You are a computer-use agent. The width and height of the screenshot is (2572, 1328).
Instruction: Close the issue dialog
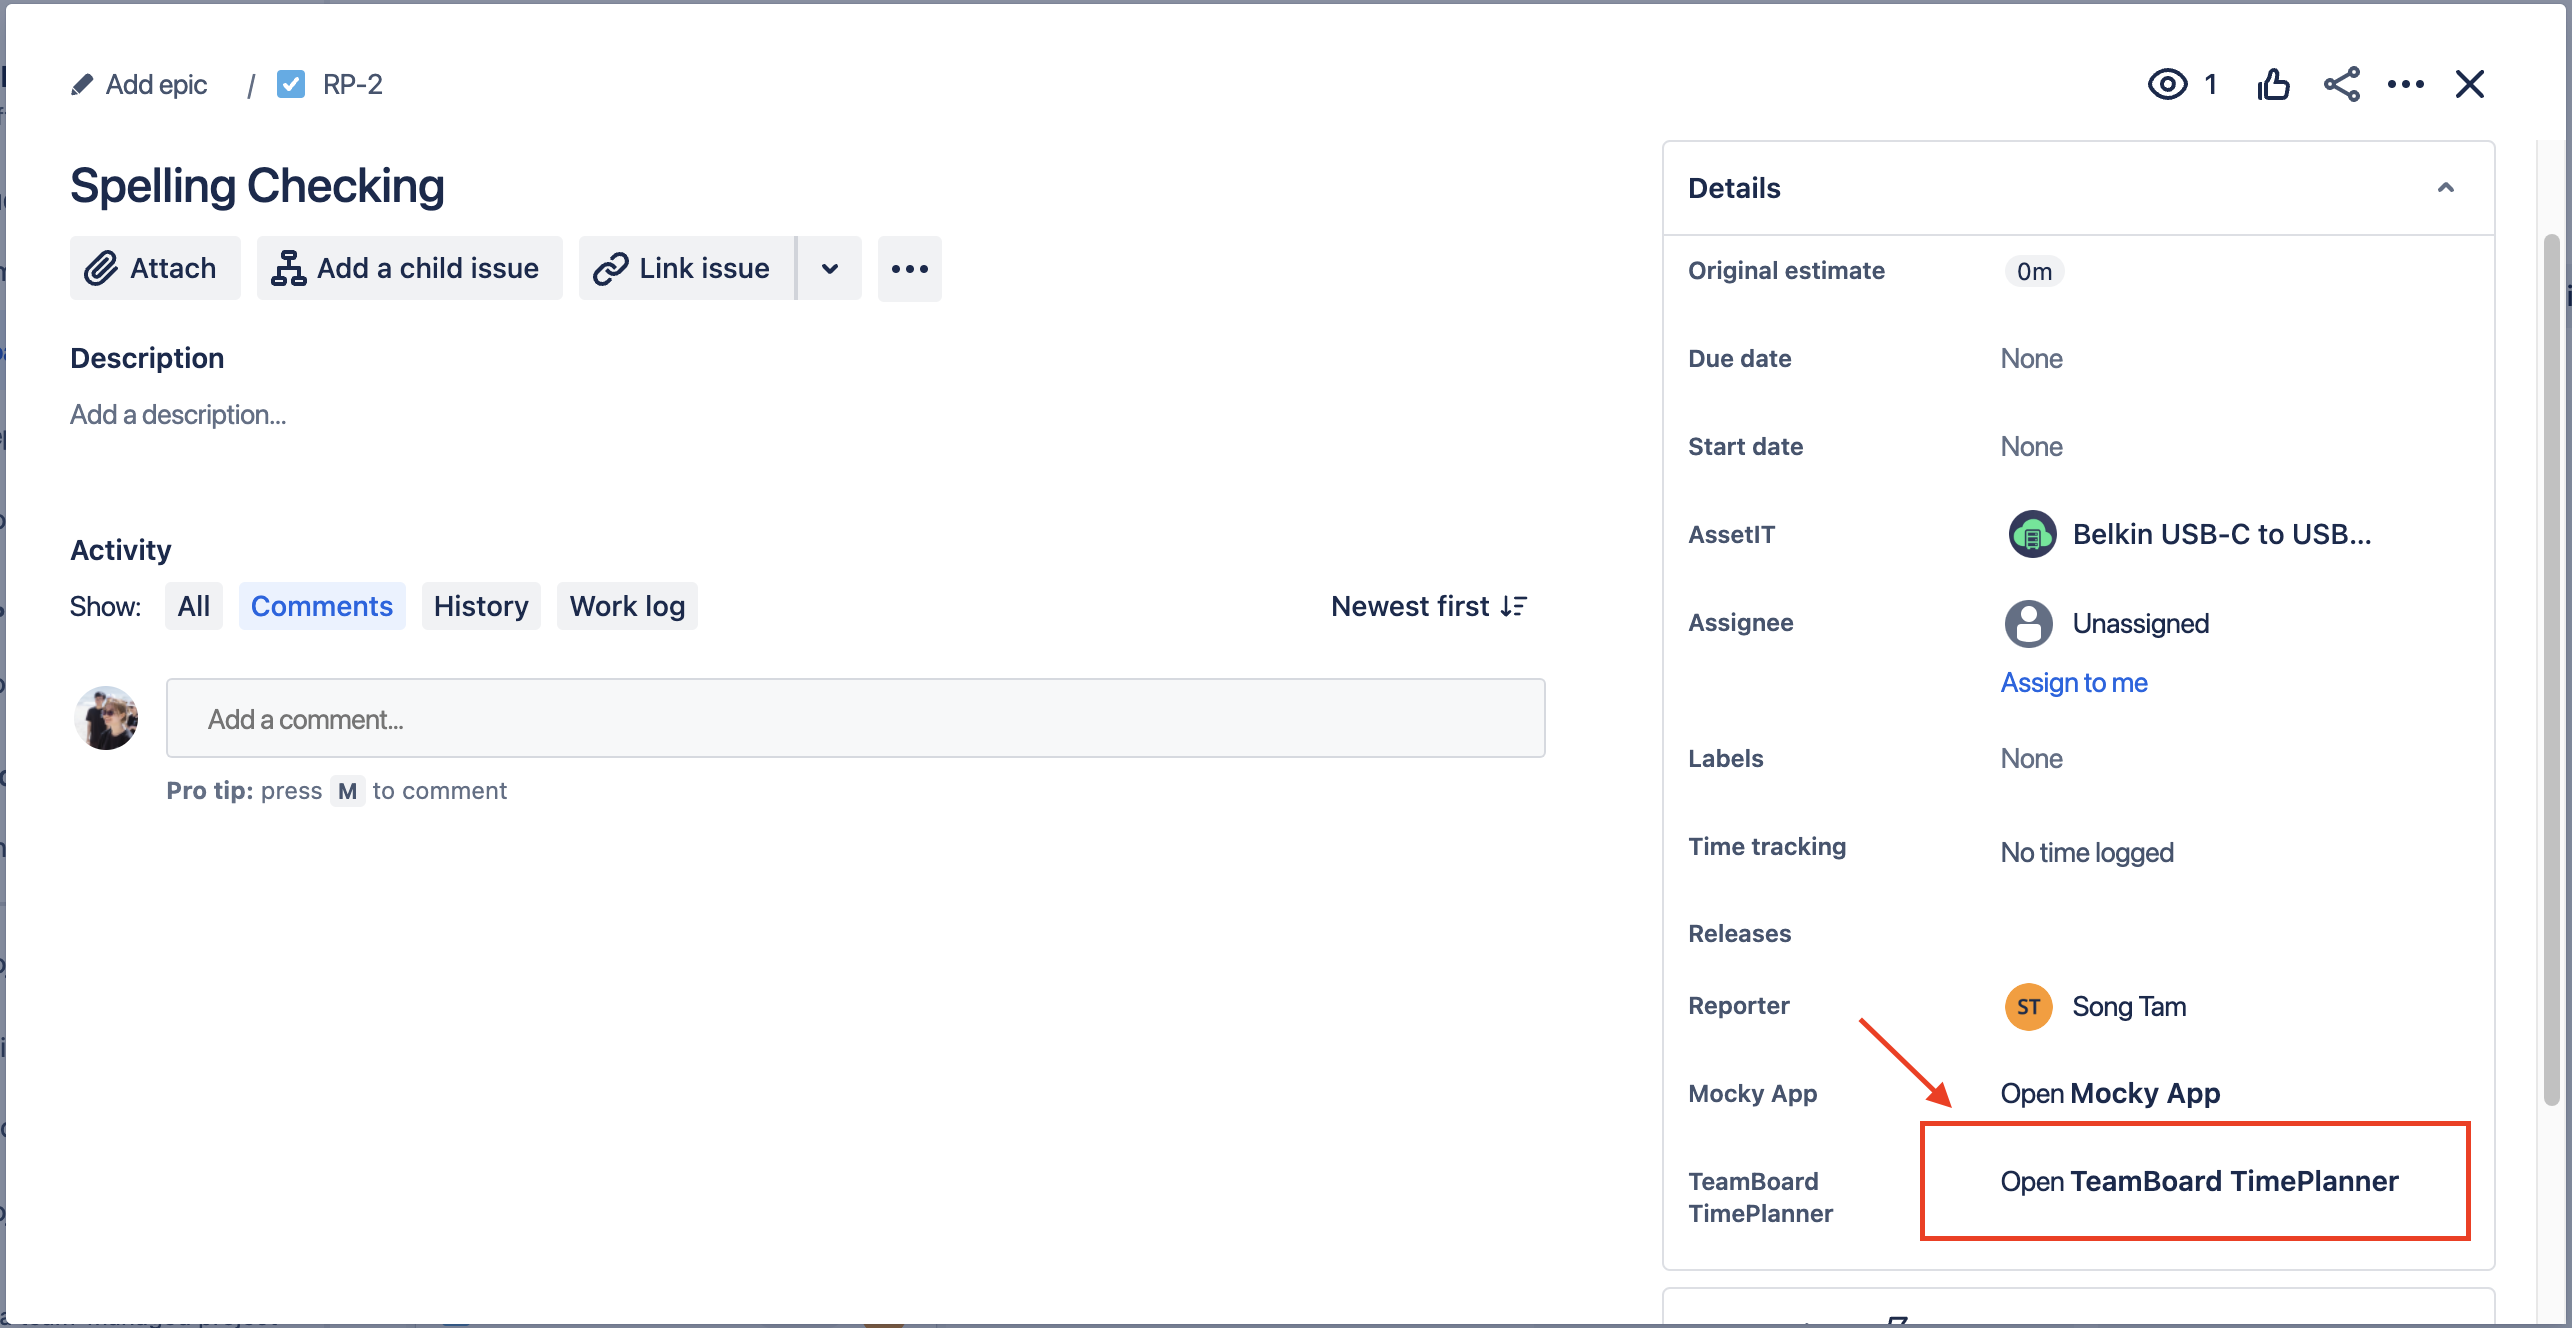[2469, 84]
